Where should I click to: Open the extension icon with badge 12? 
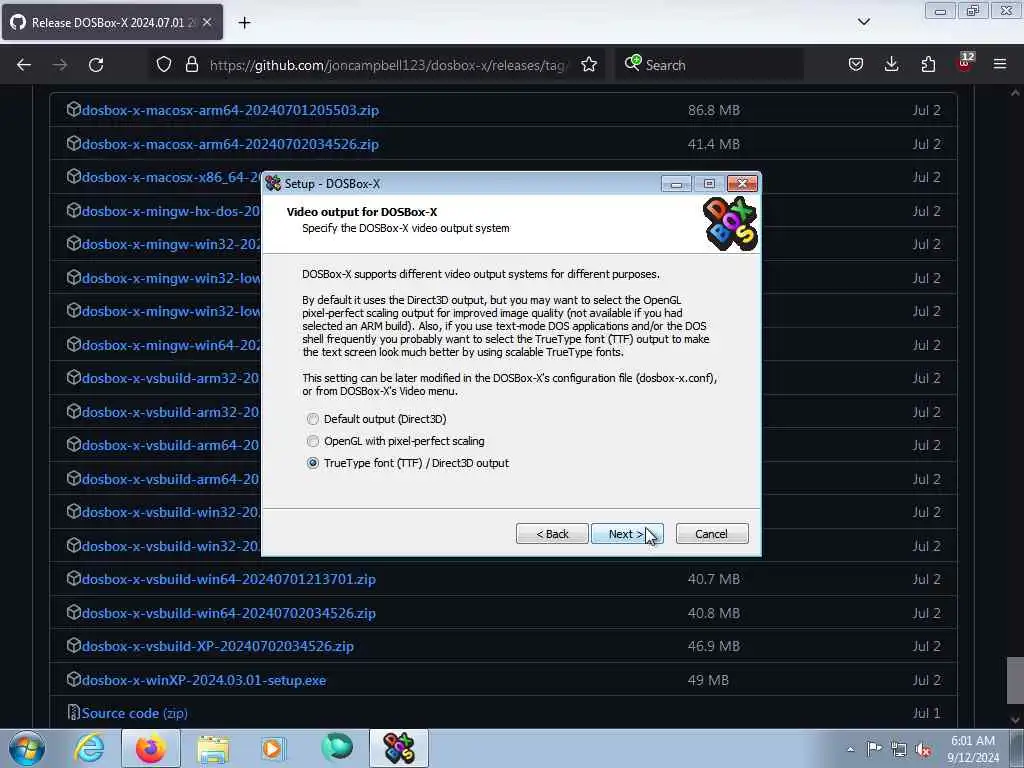pyautogui.click(x=965, y=63)
